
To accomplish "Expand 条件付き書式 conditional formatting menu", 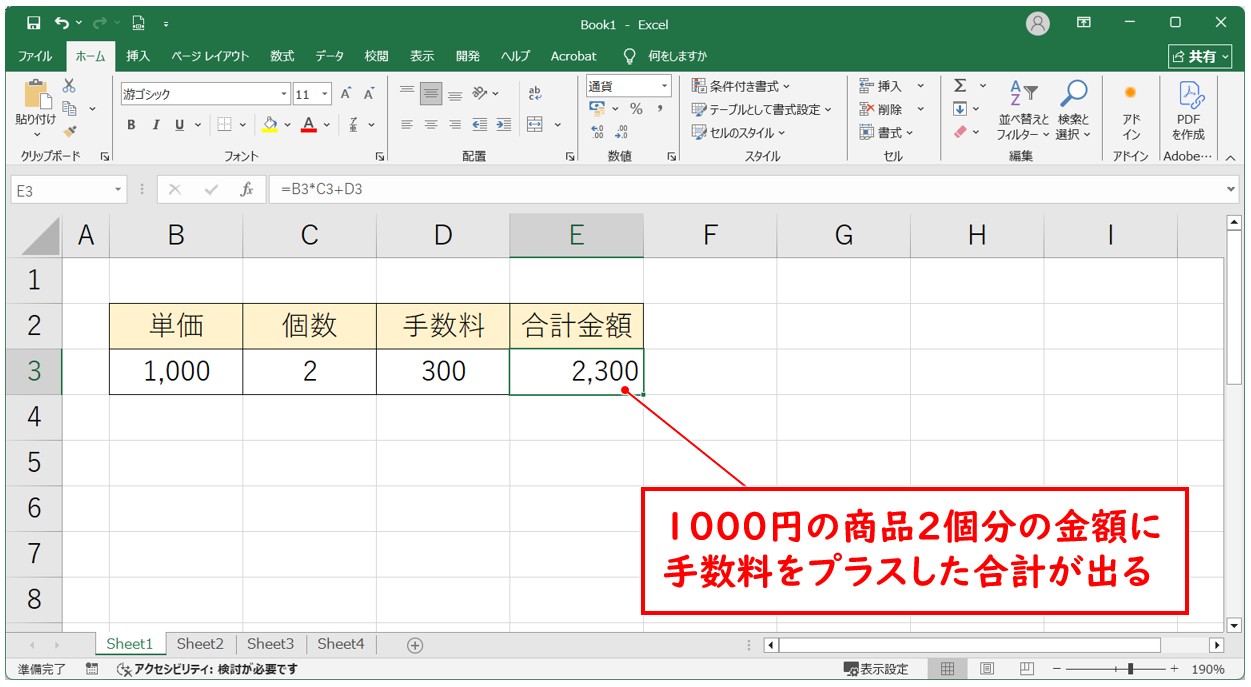I will (x=741, y=86).
